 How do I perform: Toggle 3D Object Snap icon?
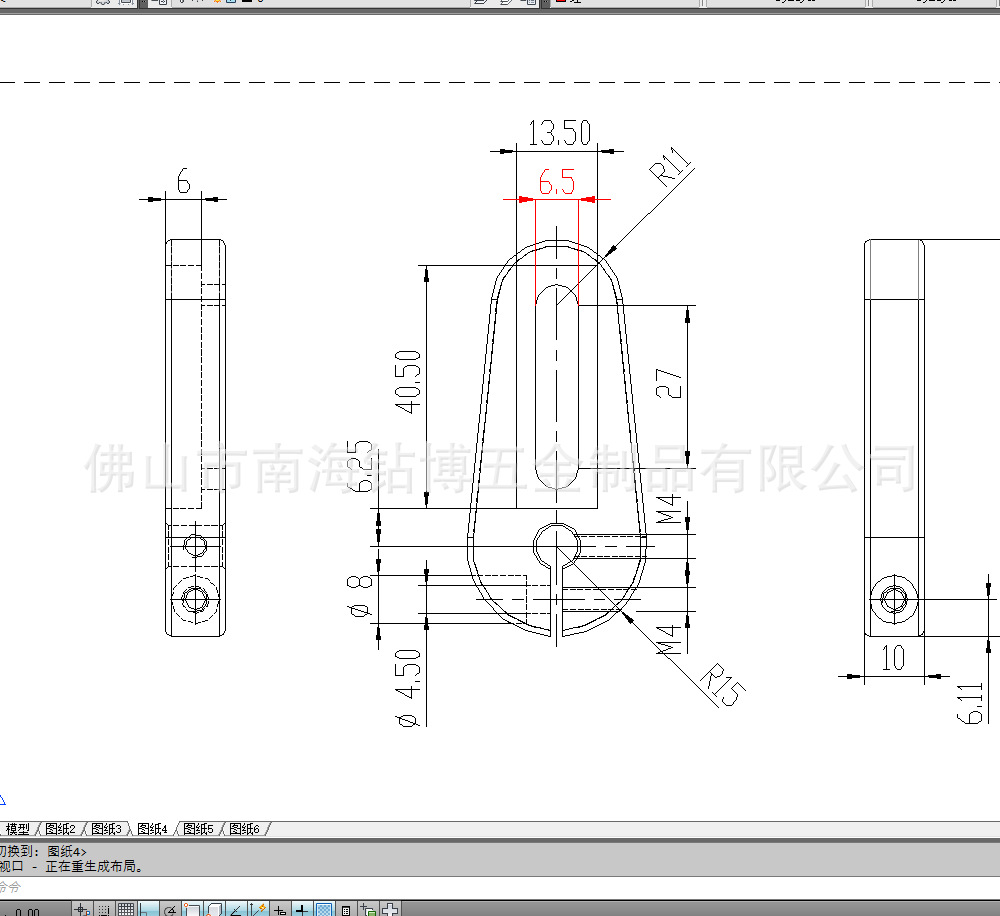(214, 910)
